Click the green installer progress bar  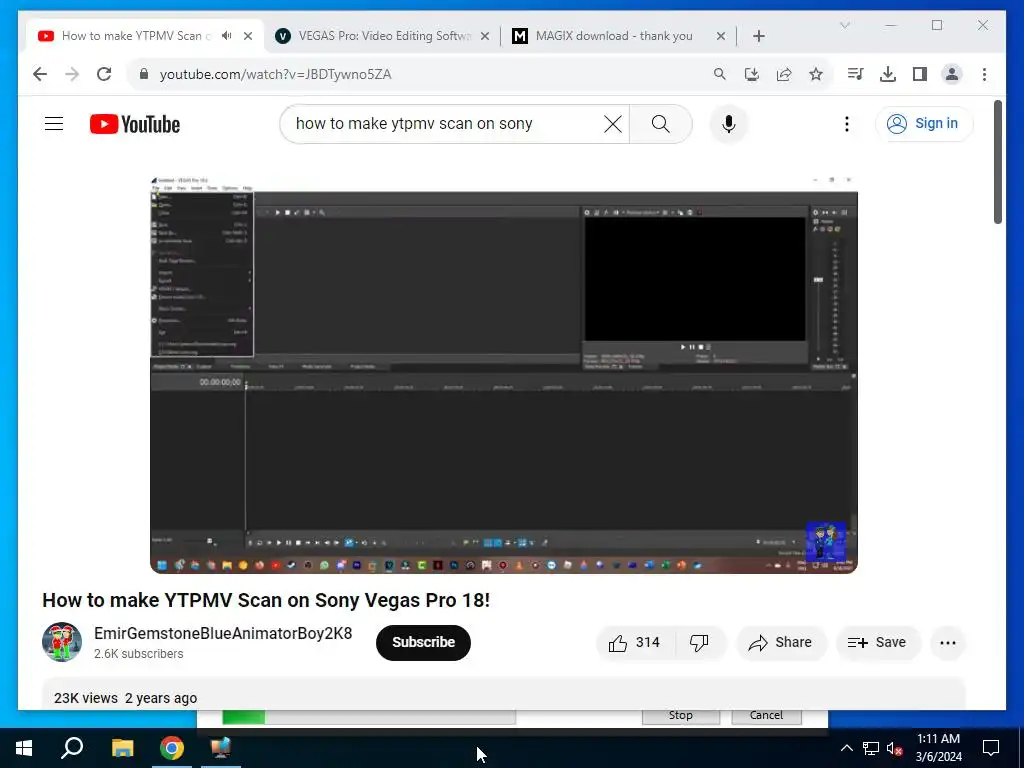point(369,716)
